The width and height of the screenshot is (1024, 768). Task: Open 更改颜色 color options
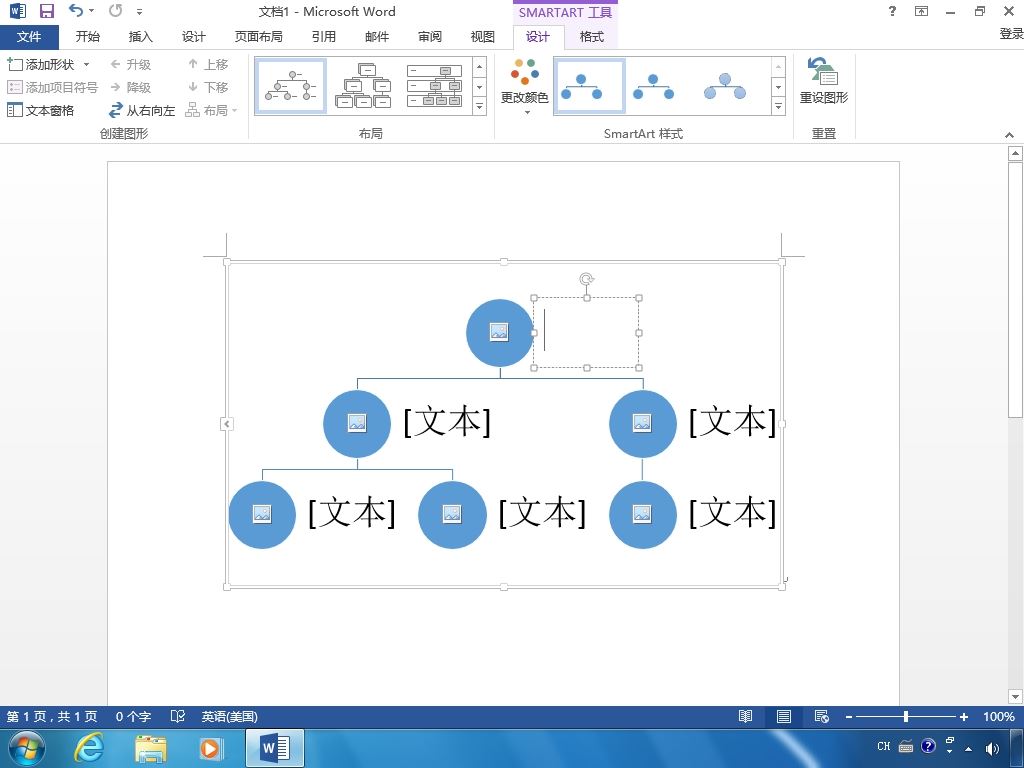pyautogui.click(x=524, y=87)
